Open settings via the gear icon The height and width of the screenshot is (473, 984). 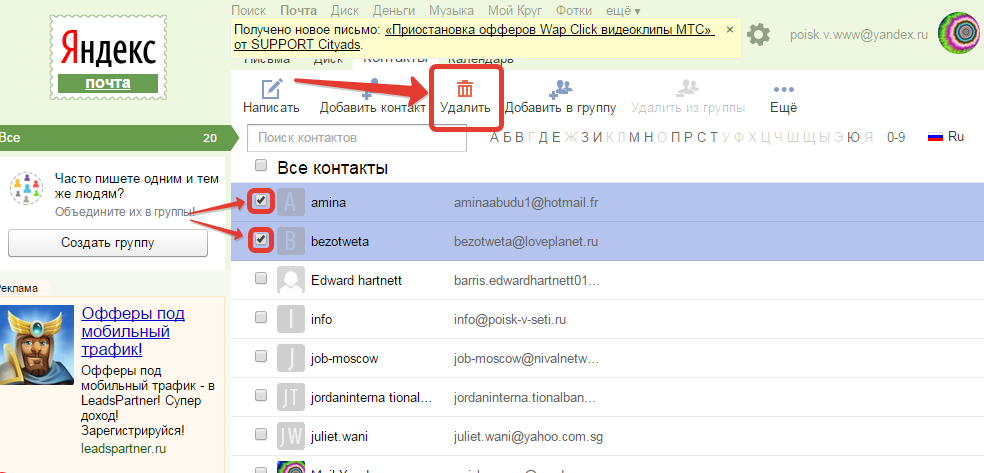[x=759, y=35]
